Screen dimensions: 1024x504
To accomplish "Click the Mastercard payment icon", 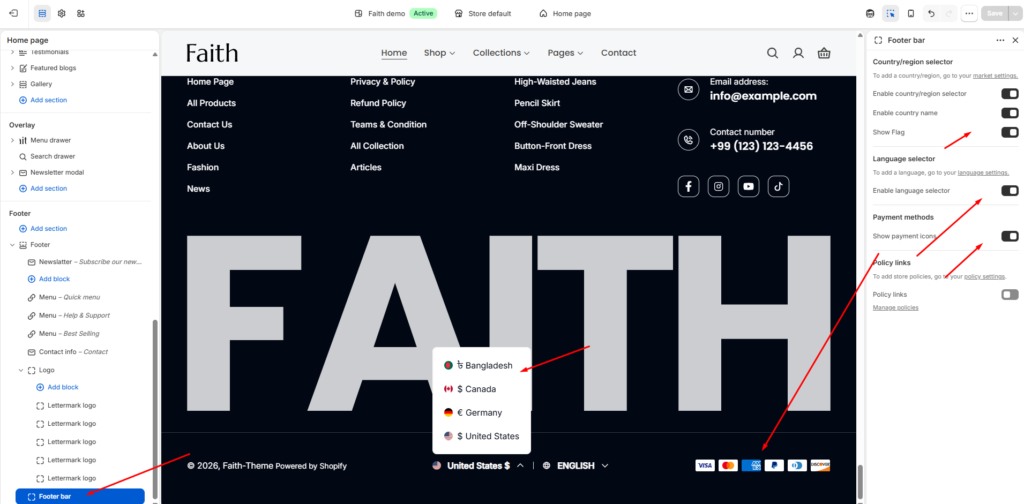I will [728, 465].
